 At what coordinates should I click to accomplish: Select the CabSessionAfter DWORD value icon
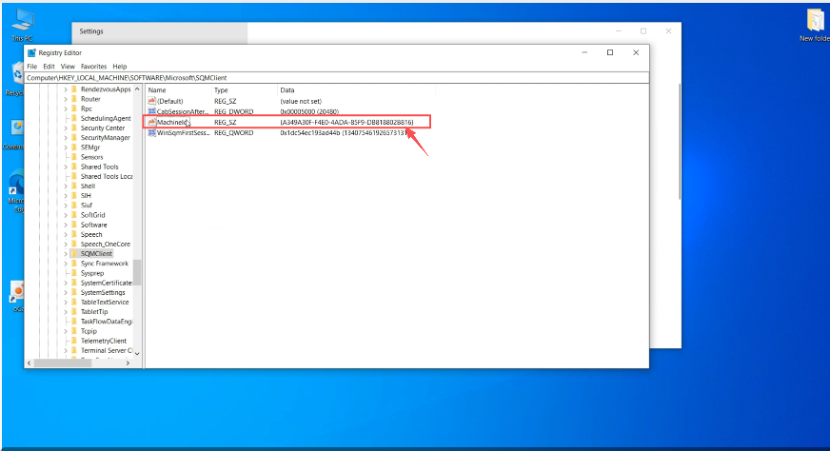[x=152, y=112]
